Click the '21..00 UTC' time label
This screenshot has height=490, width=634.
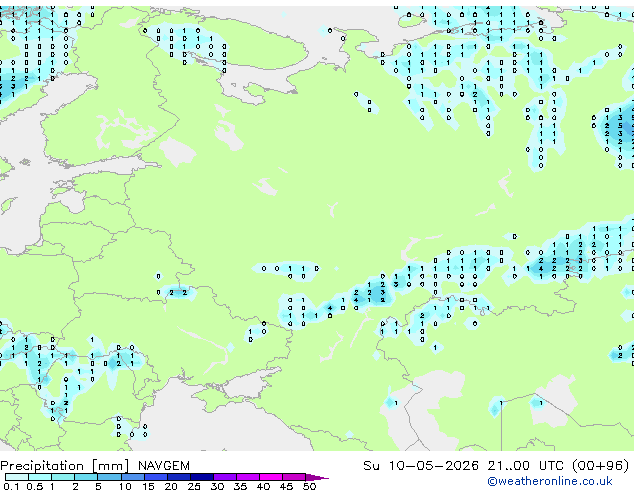point(525,465)
